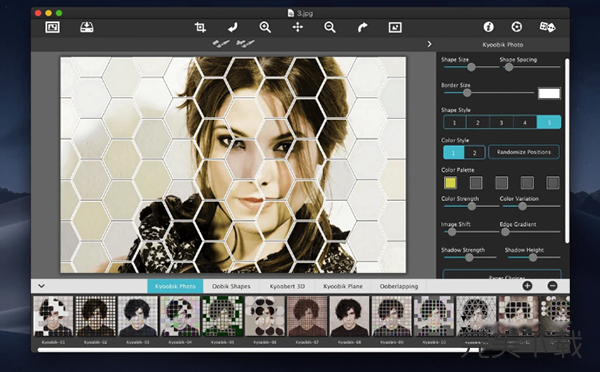
Task: Select Shape Style 1
Action: 455,122
